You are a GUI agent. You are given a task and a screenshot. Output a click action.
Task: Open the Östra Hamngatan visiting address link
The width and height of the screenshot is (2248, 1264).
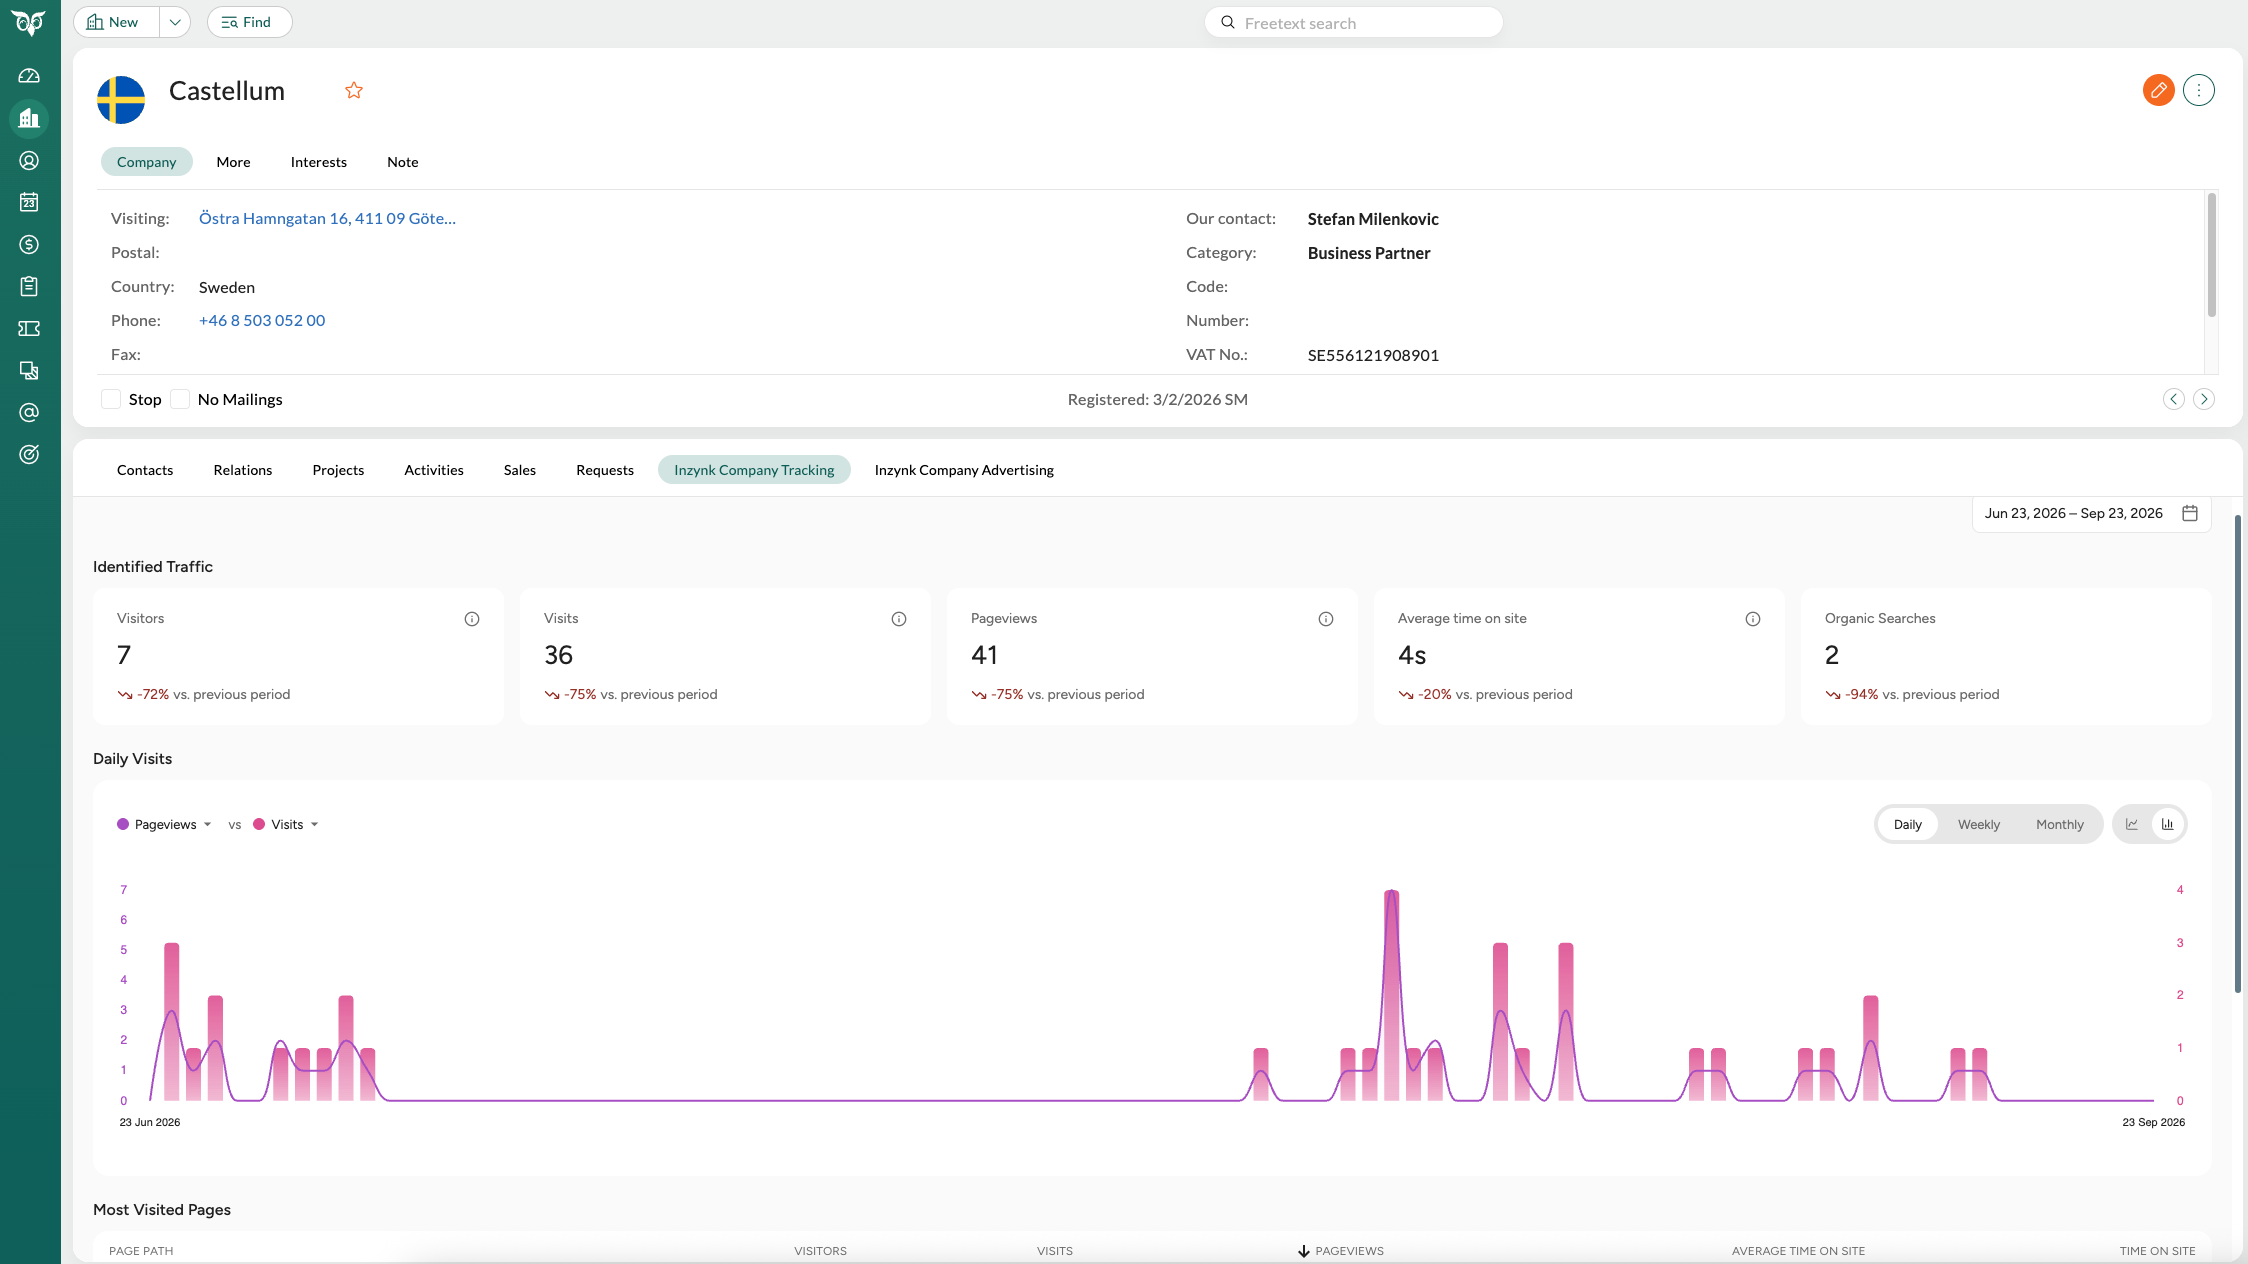[x=327, y=218]
